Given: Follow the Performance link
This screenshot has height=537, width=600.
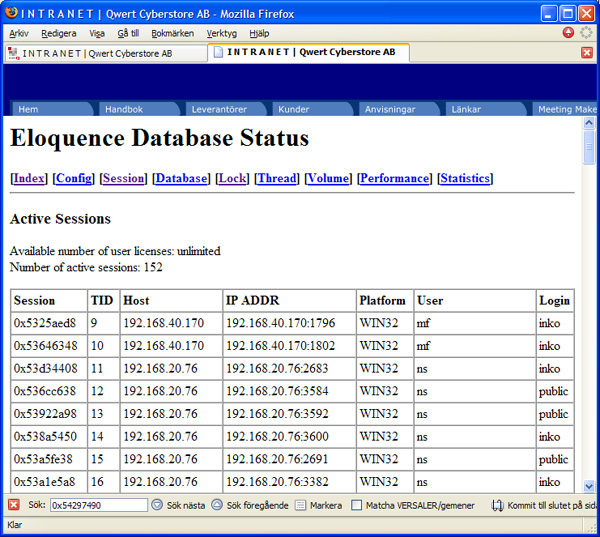Looking at the screenshot, I should pos(395,178).
